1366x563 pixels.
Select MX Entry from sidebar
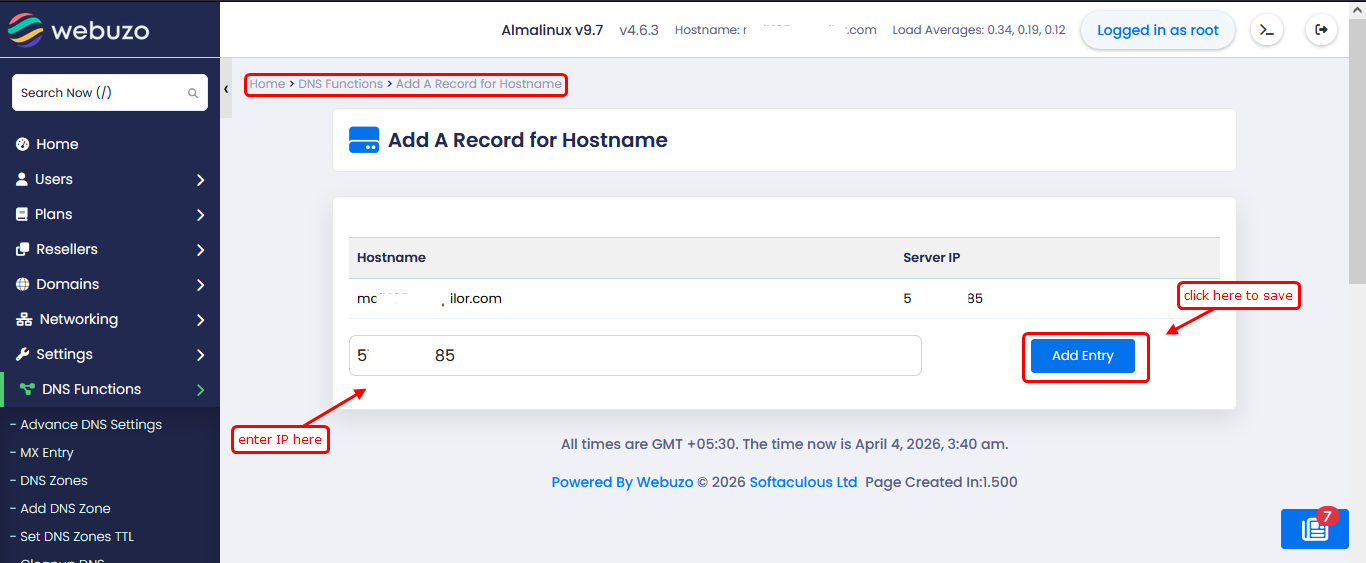[46, 452]
